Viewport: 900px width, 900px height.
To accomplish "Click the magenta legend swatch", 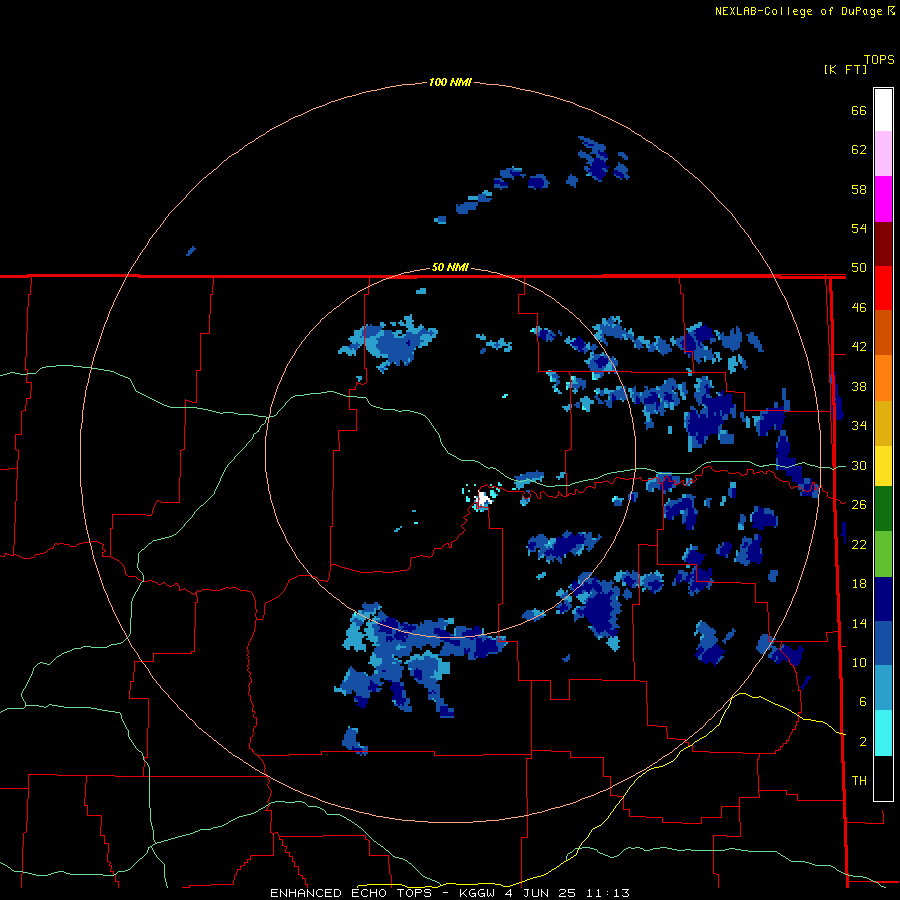I will [883, 199].
